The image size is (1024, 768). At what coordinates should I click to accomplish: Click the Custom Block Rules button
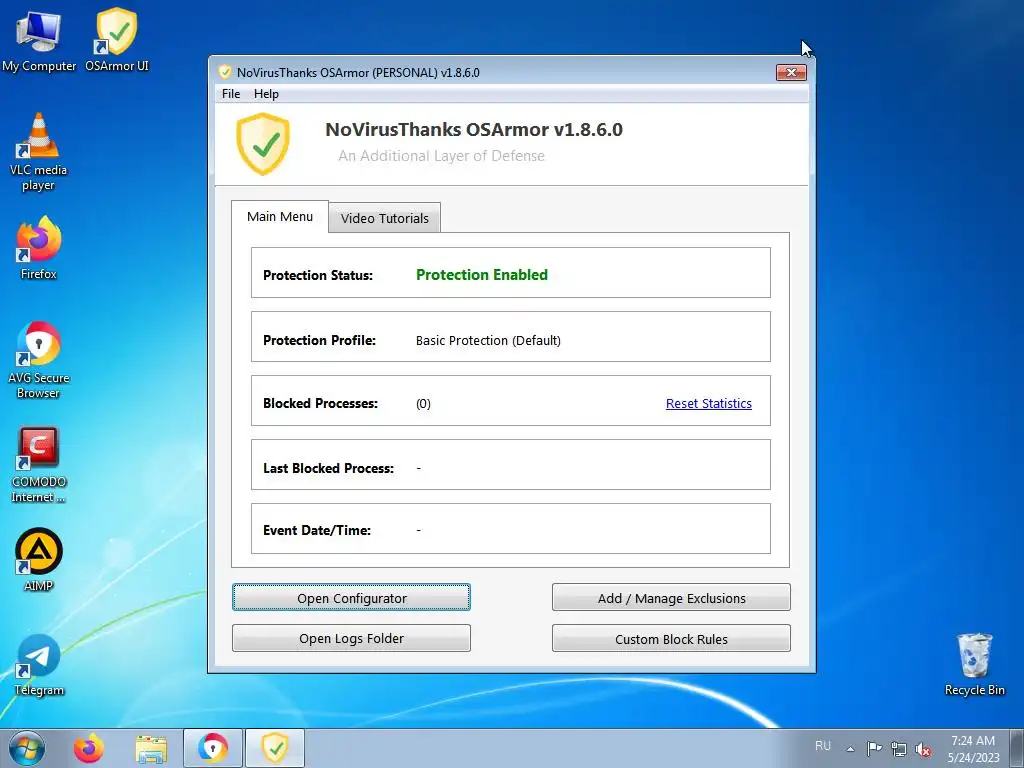(671, 639)
